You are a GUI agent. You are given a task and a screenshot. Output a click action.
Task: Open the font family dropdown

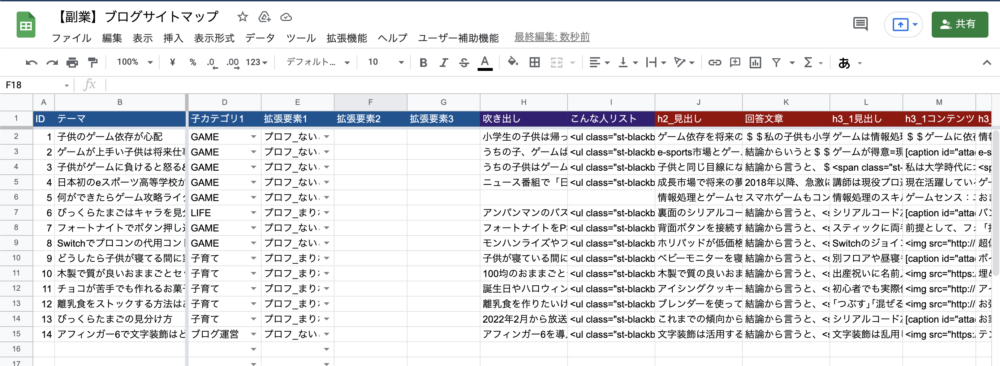(318, 62)
